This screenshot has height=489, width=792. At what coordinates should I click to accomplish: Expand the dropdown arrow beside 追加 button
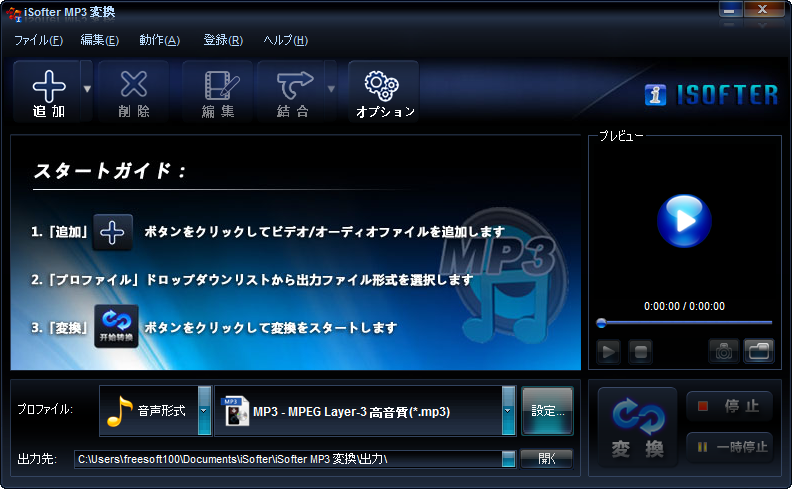87,89
